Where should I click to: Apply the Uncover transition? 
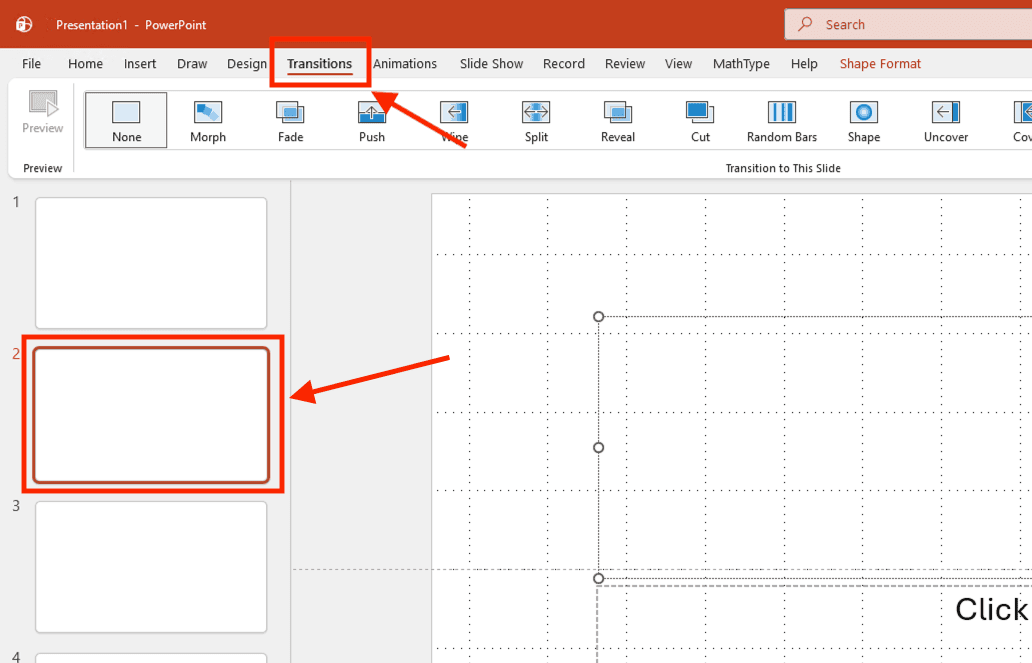tap(946, 122)
